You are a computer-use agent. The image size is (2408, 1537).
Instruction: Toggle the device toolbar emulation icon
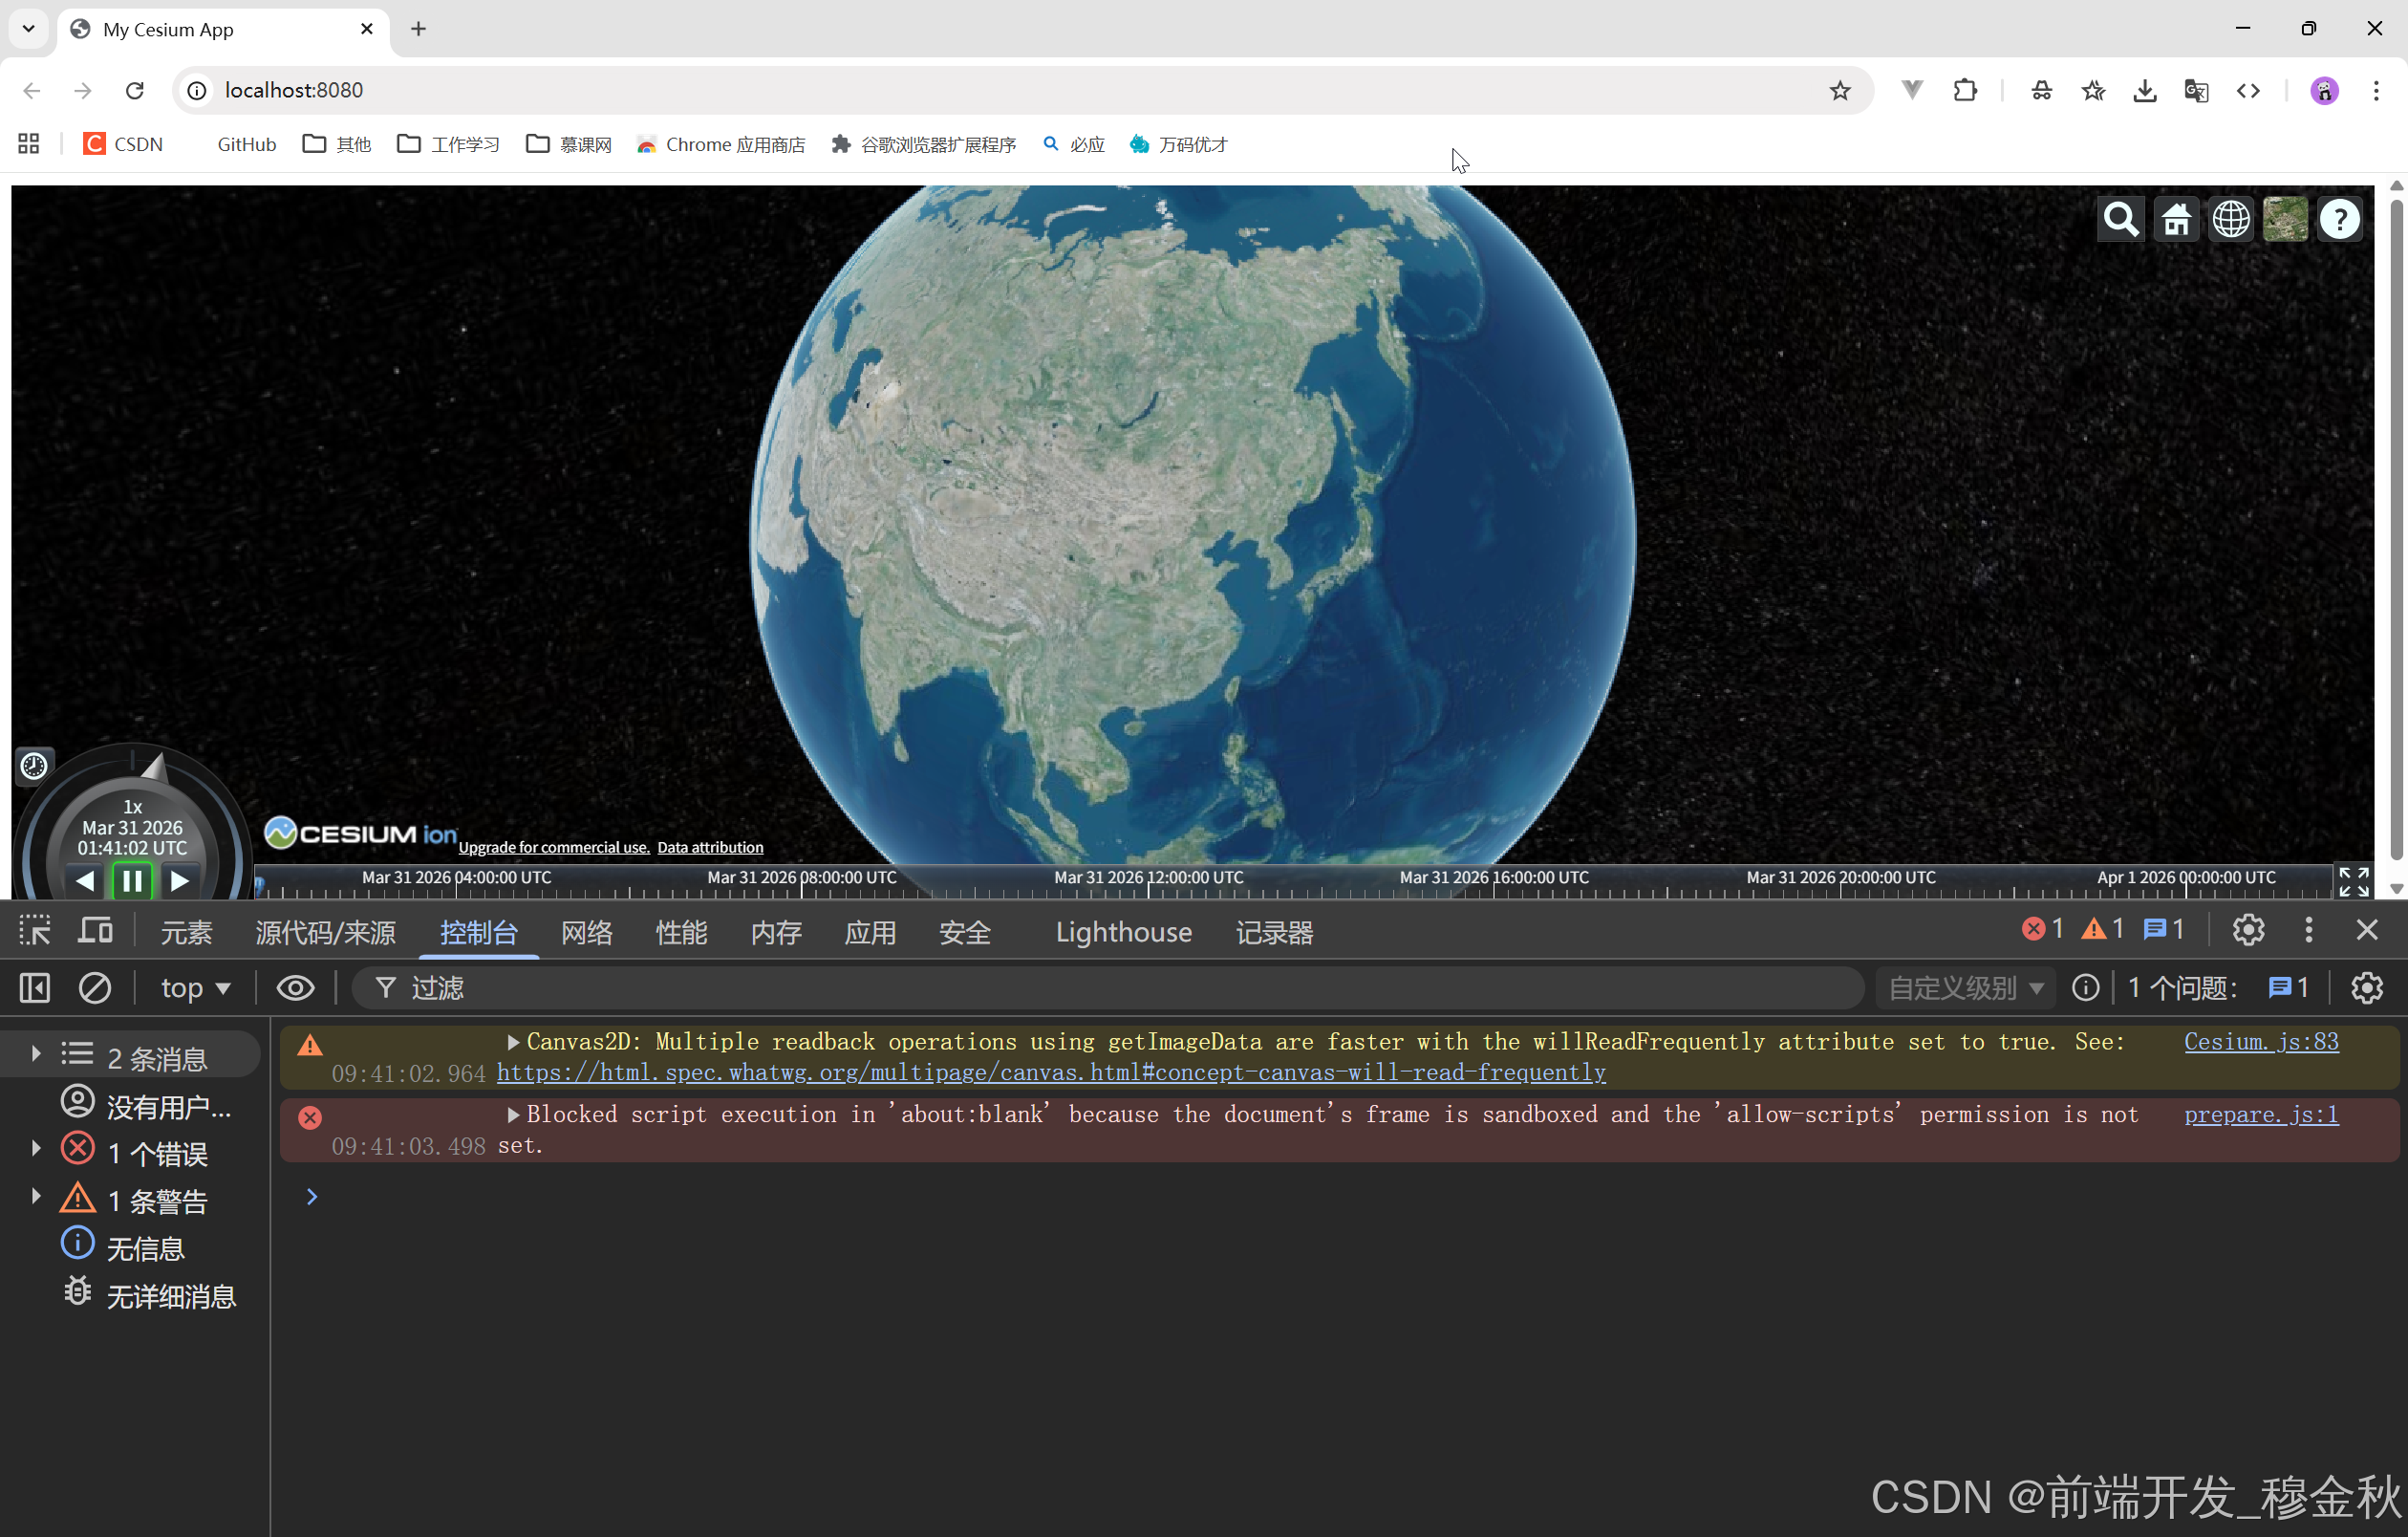click(96, 932)
